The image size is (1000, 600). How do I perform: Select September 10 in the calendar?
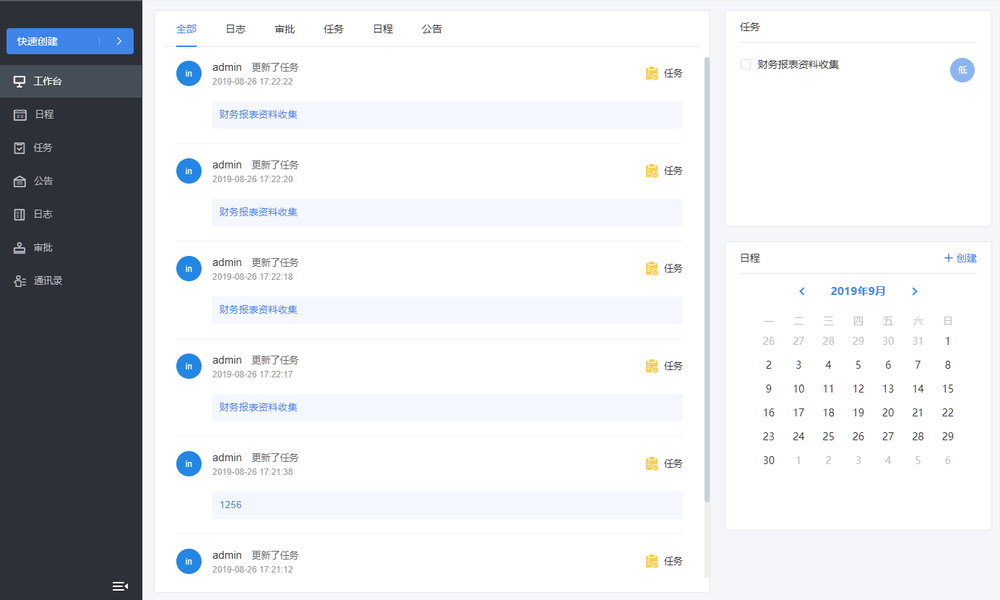(x=798, y=389)
